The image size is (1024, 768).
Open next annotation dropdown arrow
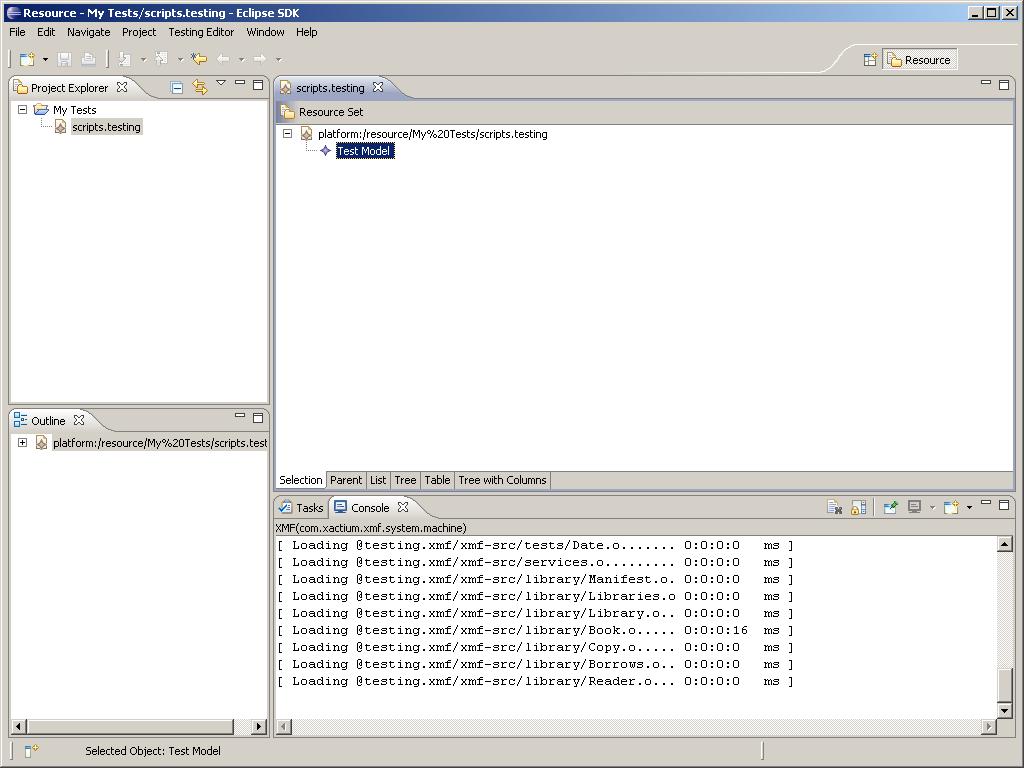(x=143, y=59)
